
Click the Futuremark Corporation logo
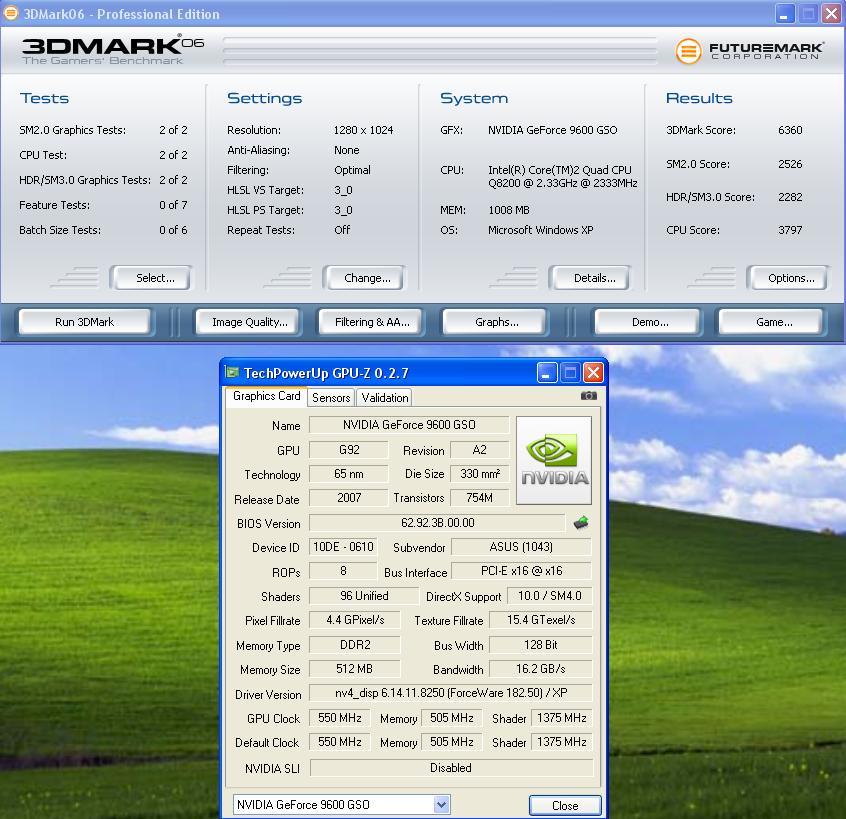[749, 51]
